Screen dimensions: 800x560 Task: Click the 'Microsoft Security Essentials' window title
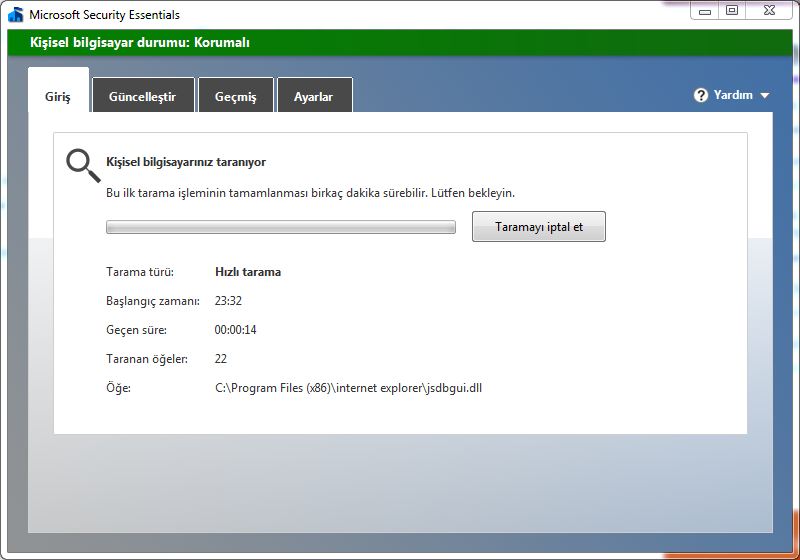tap(105, 15)
